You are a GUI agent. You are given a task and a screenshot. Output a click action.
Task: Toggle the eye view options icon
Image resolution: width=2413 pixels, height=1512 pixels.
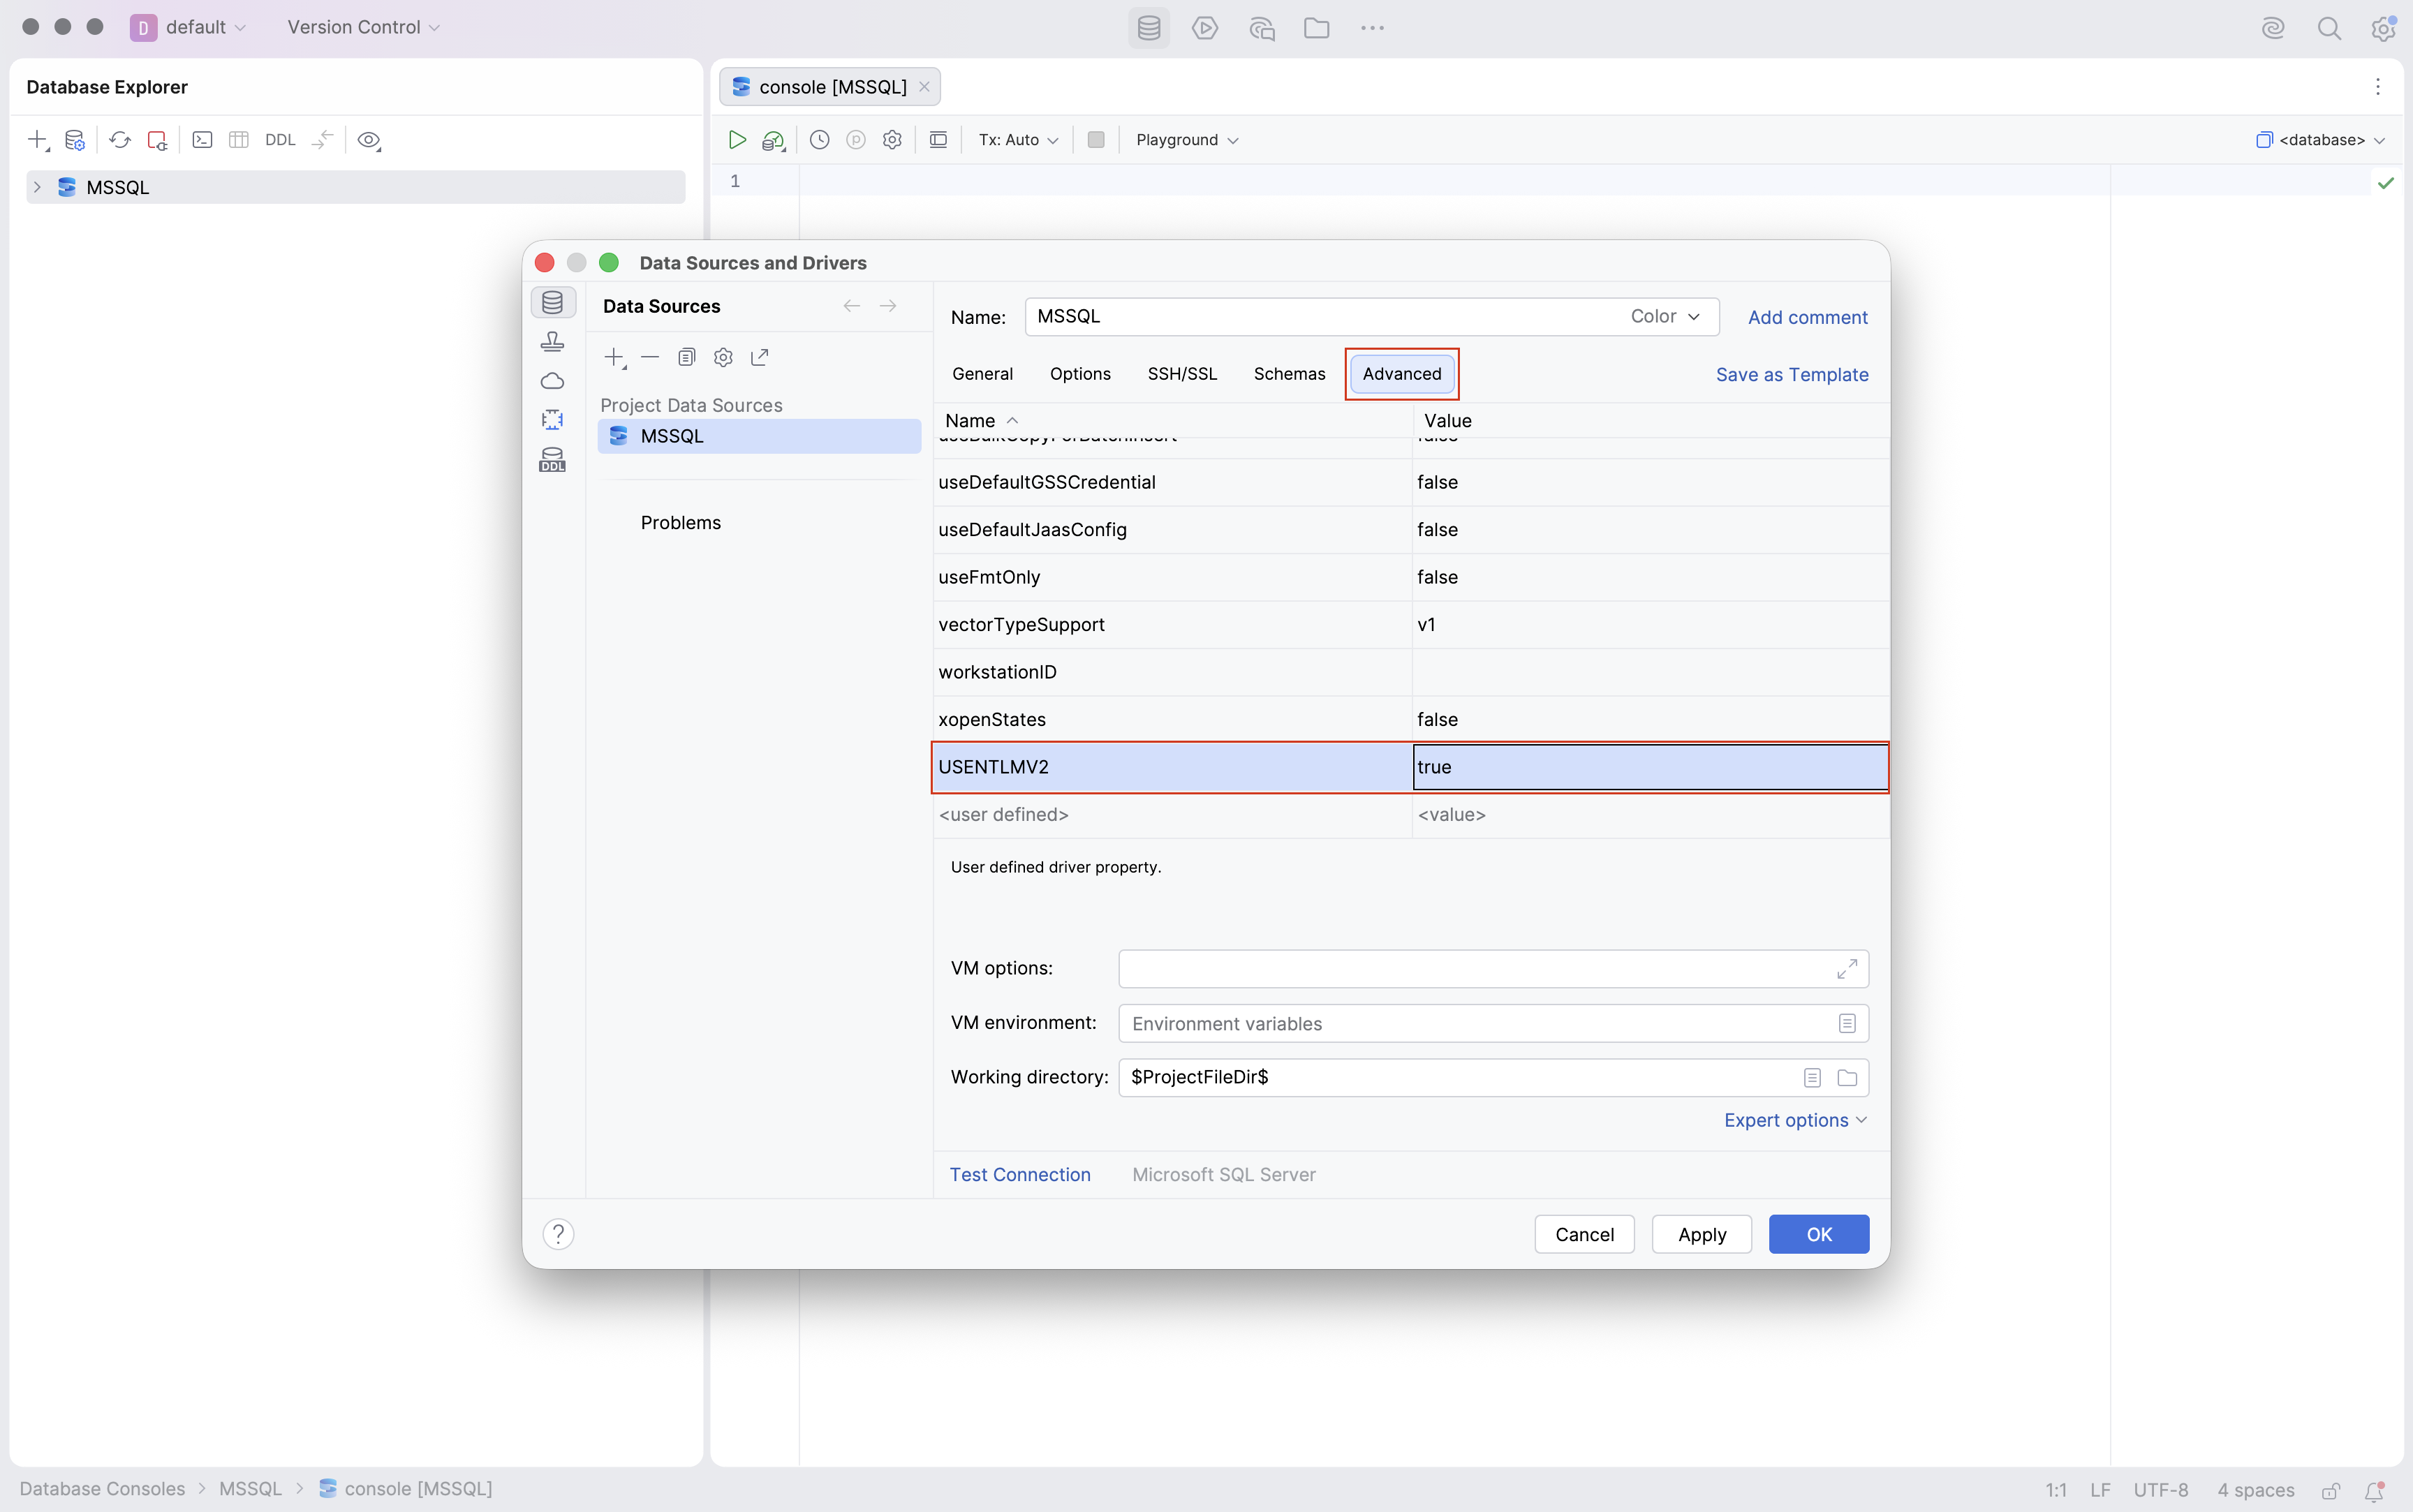(369, 140)
